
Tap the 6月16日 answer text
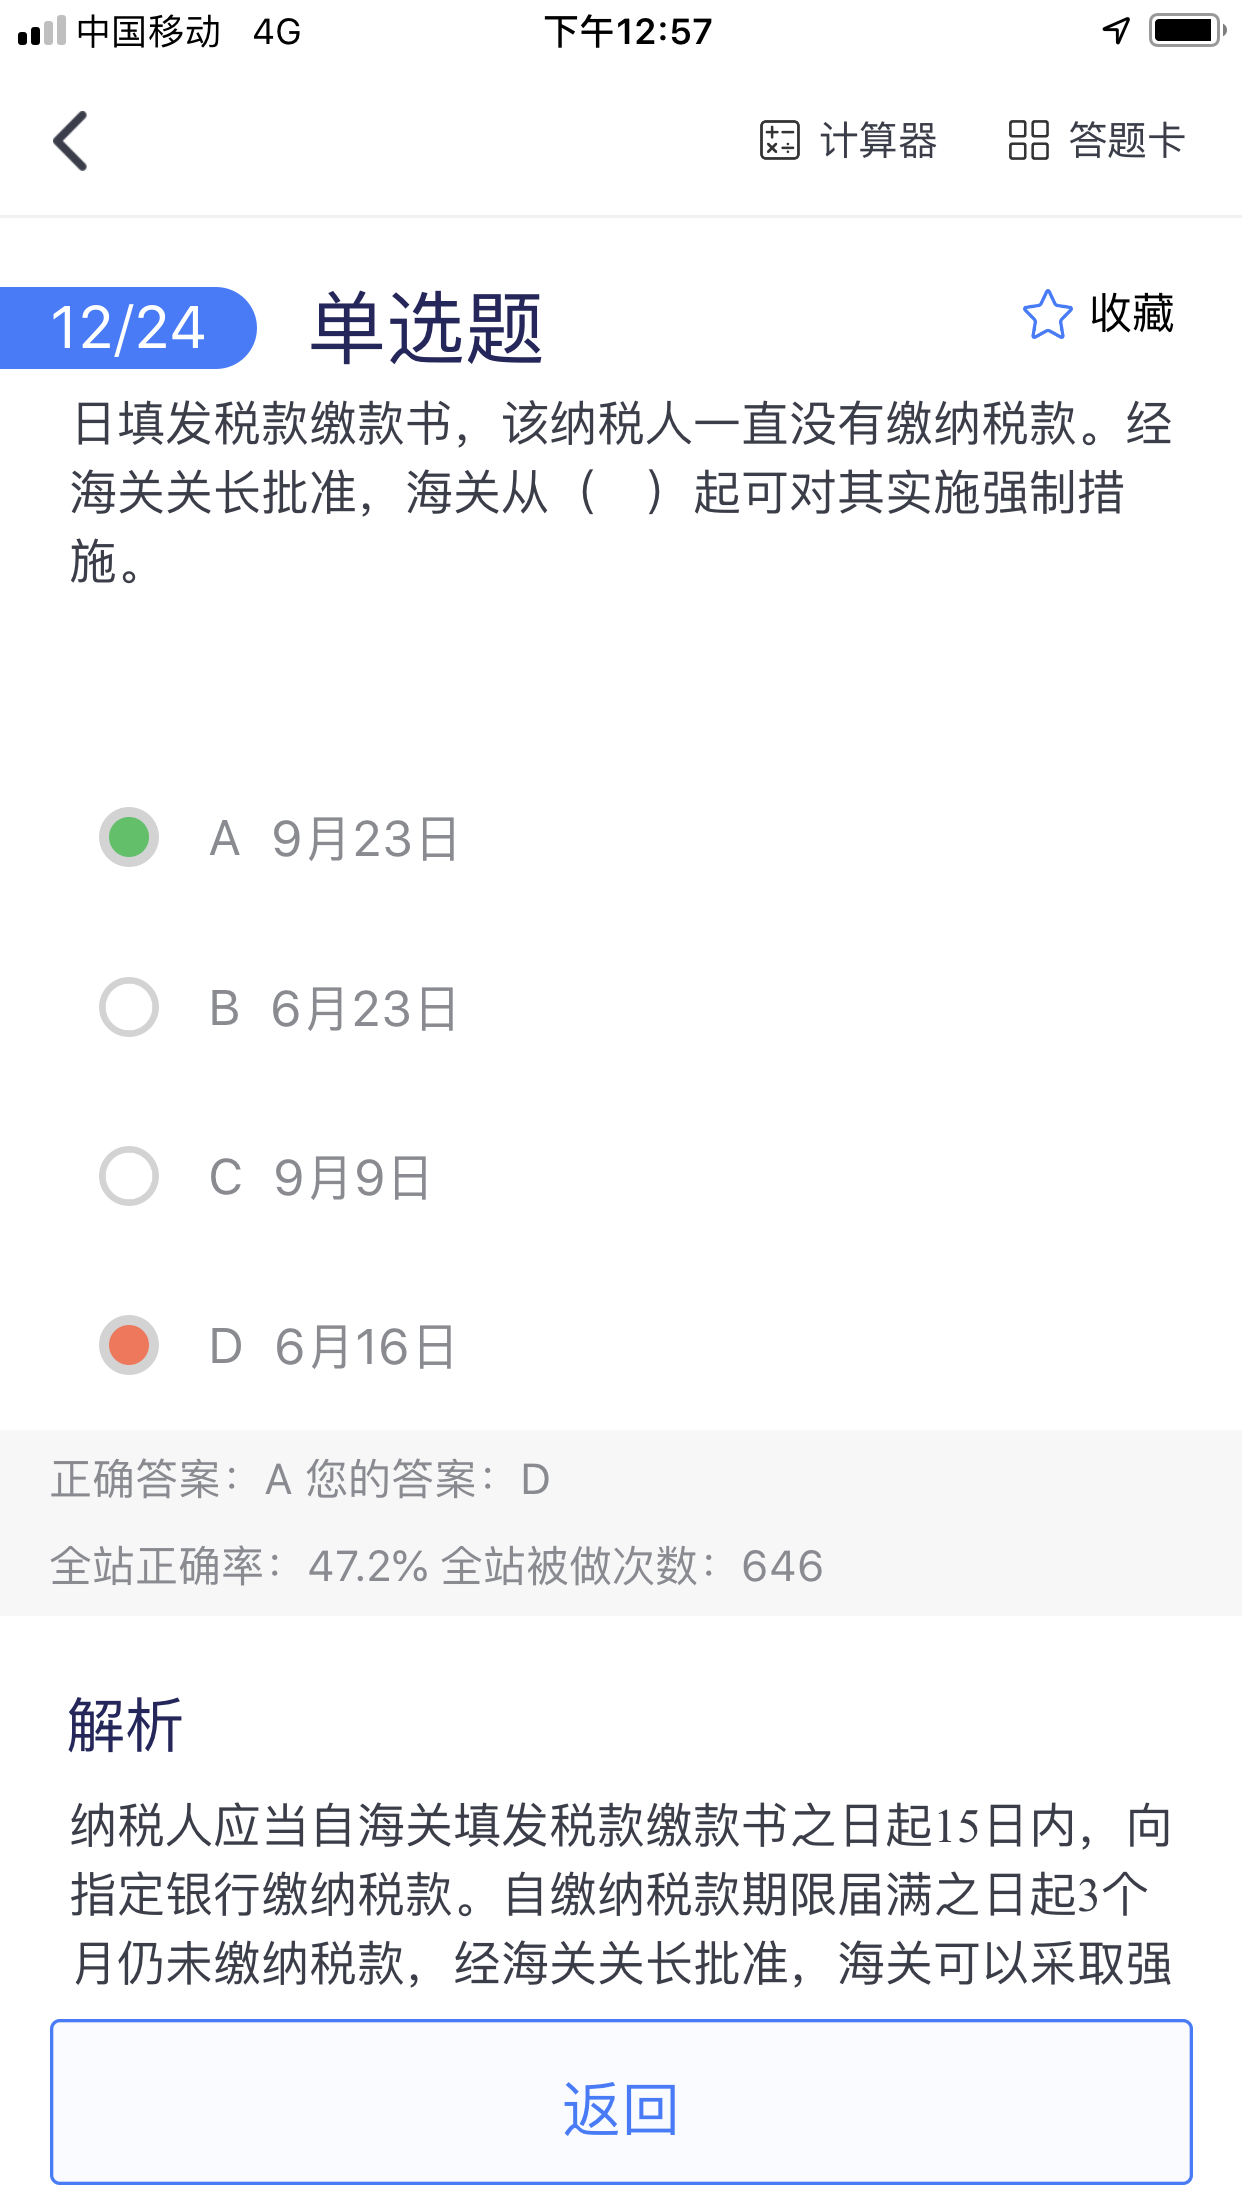pos(365,1347)
